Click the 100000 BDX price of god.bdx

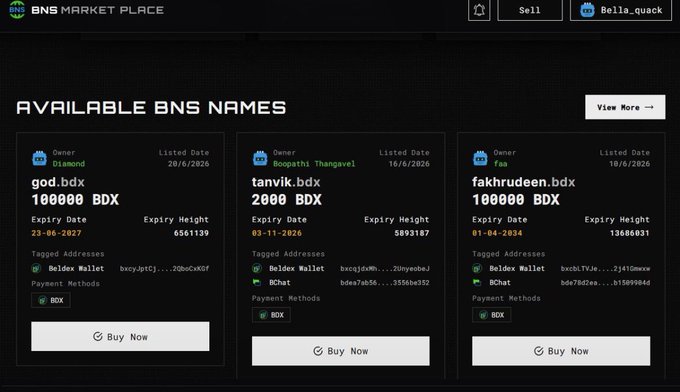click(x=75, y=199)
